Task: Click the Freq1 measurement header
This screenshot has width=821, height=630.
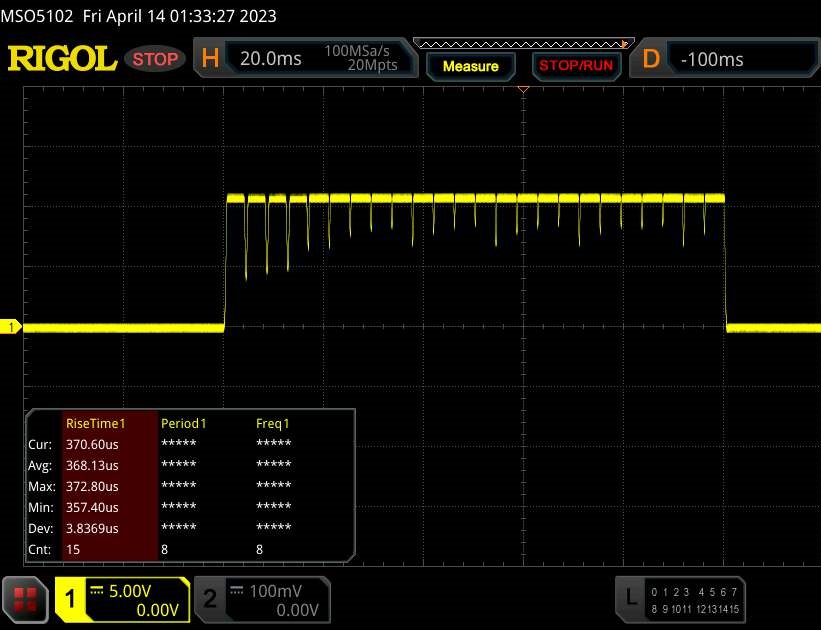Action: point(273,423)
